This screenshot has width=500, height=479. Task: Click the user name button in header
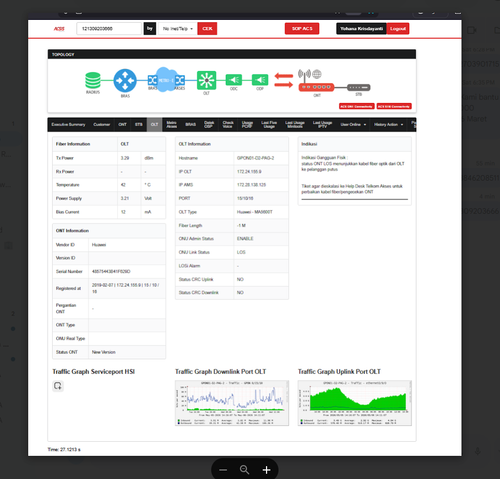click(x=361, y=29)
